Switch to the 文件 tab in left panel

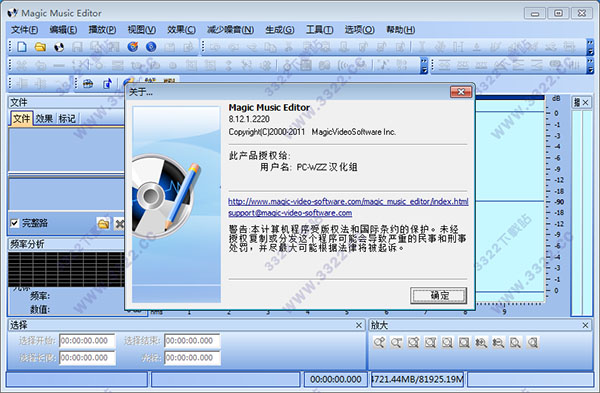pos(21,119)
